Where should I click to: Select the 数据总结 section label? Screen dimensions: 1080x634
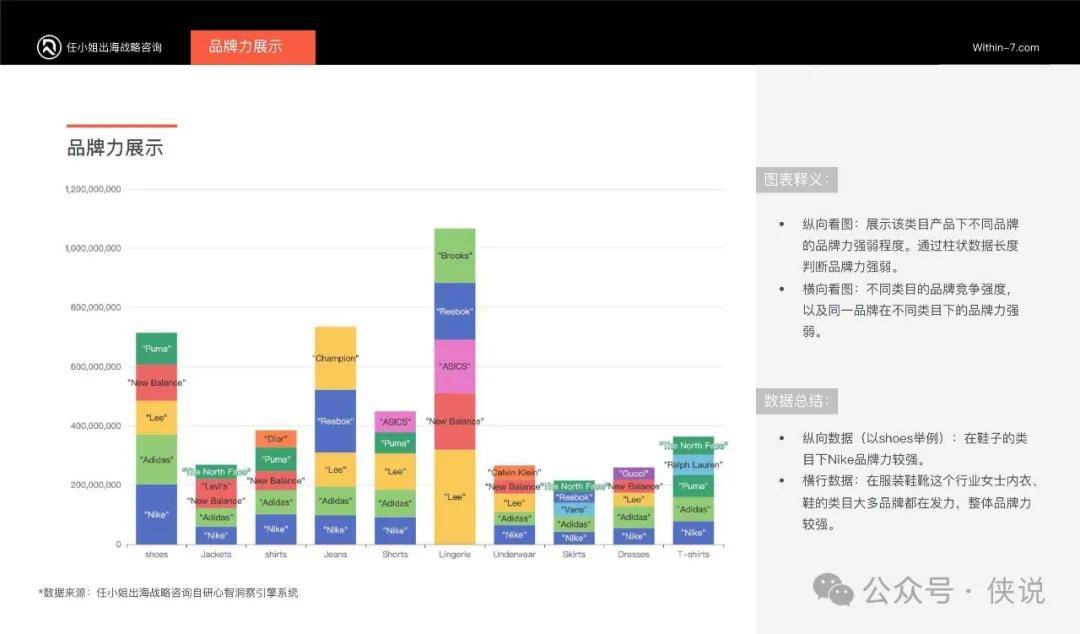pyautogui.click(x=796, y=401)
